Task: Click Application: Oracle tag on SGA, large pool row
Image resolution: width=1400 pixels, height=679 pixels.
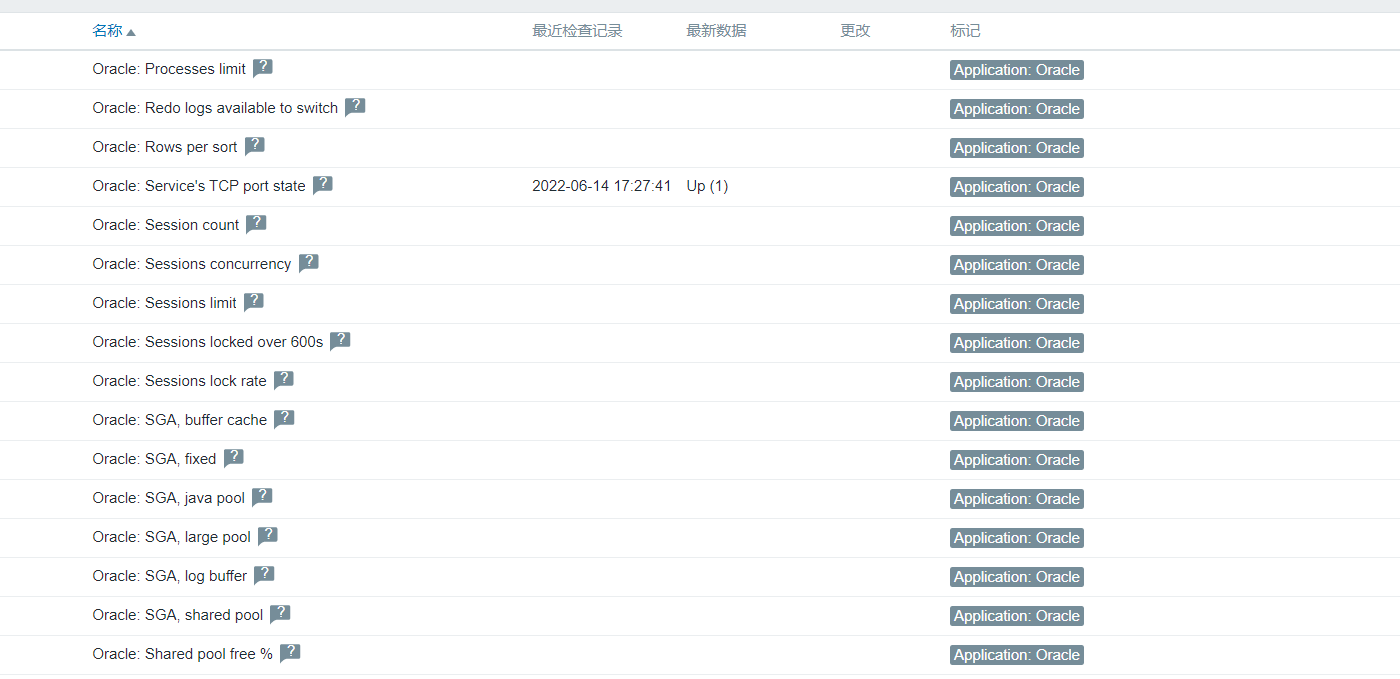Action: [1017, 538]
